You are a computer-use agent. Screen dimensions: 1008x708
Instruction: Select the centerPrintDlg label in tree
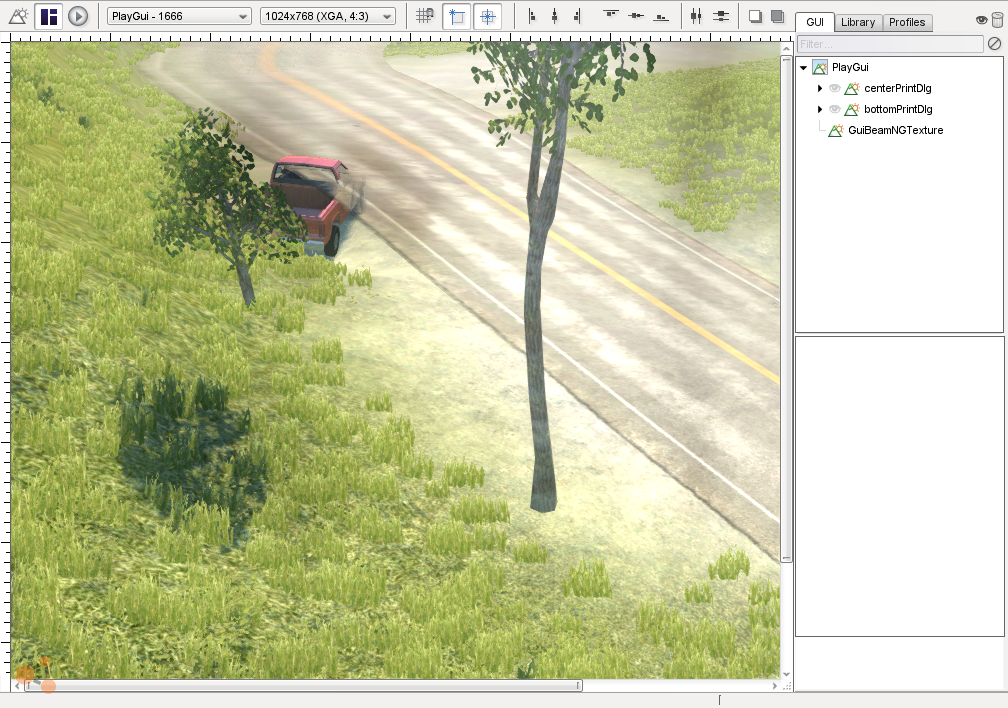pos(897,88)
